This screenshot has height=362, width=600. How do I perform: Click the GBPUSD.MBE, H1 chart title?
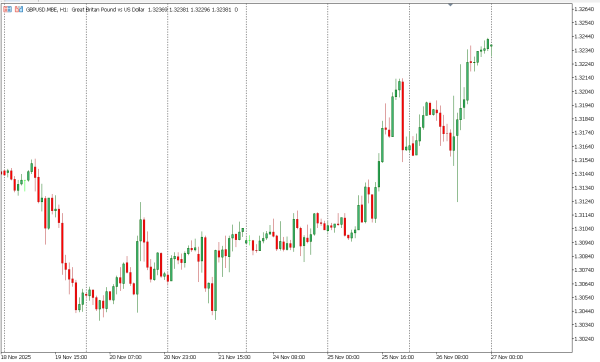(x=47, y=10)
